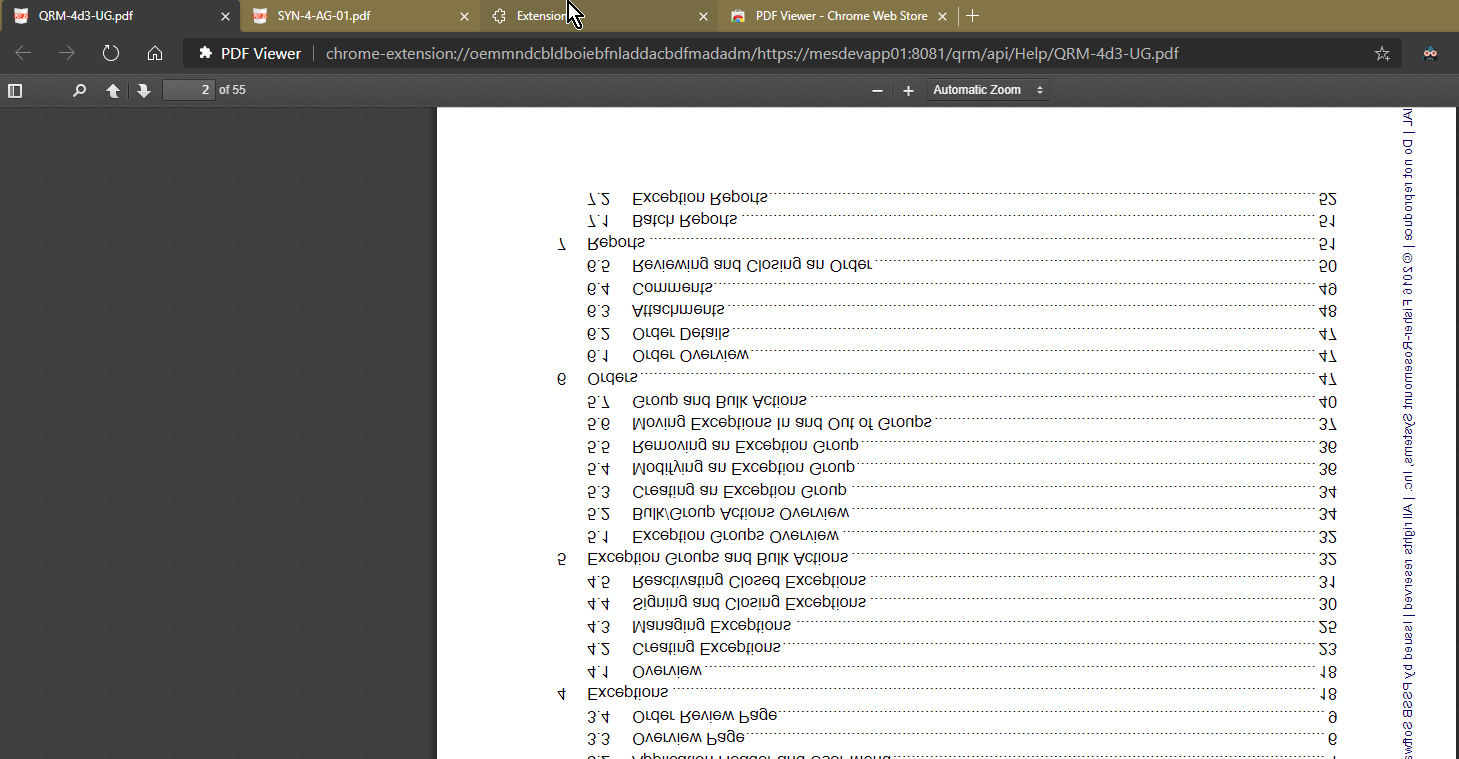The height and width of the screenshot is (759, 1459).
Task: Open a new tab with the plus button
Action: (x=973, y=16)
